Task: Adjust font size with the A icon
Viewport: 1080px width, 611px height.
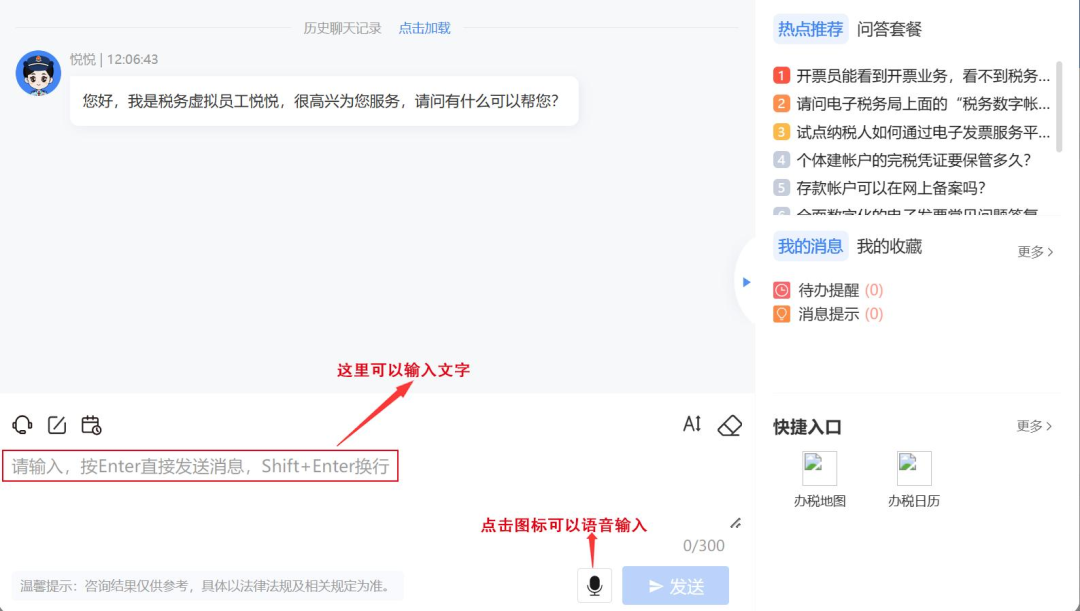Action: point(692,424)
